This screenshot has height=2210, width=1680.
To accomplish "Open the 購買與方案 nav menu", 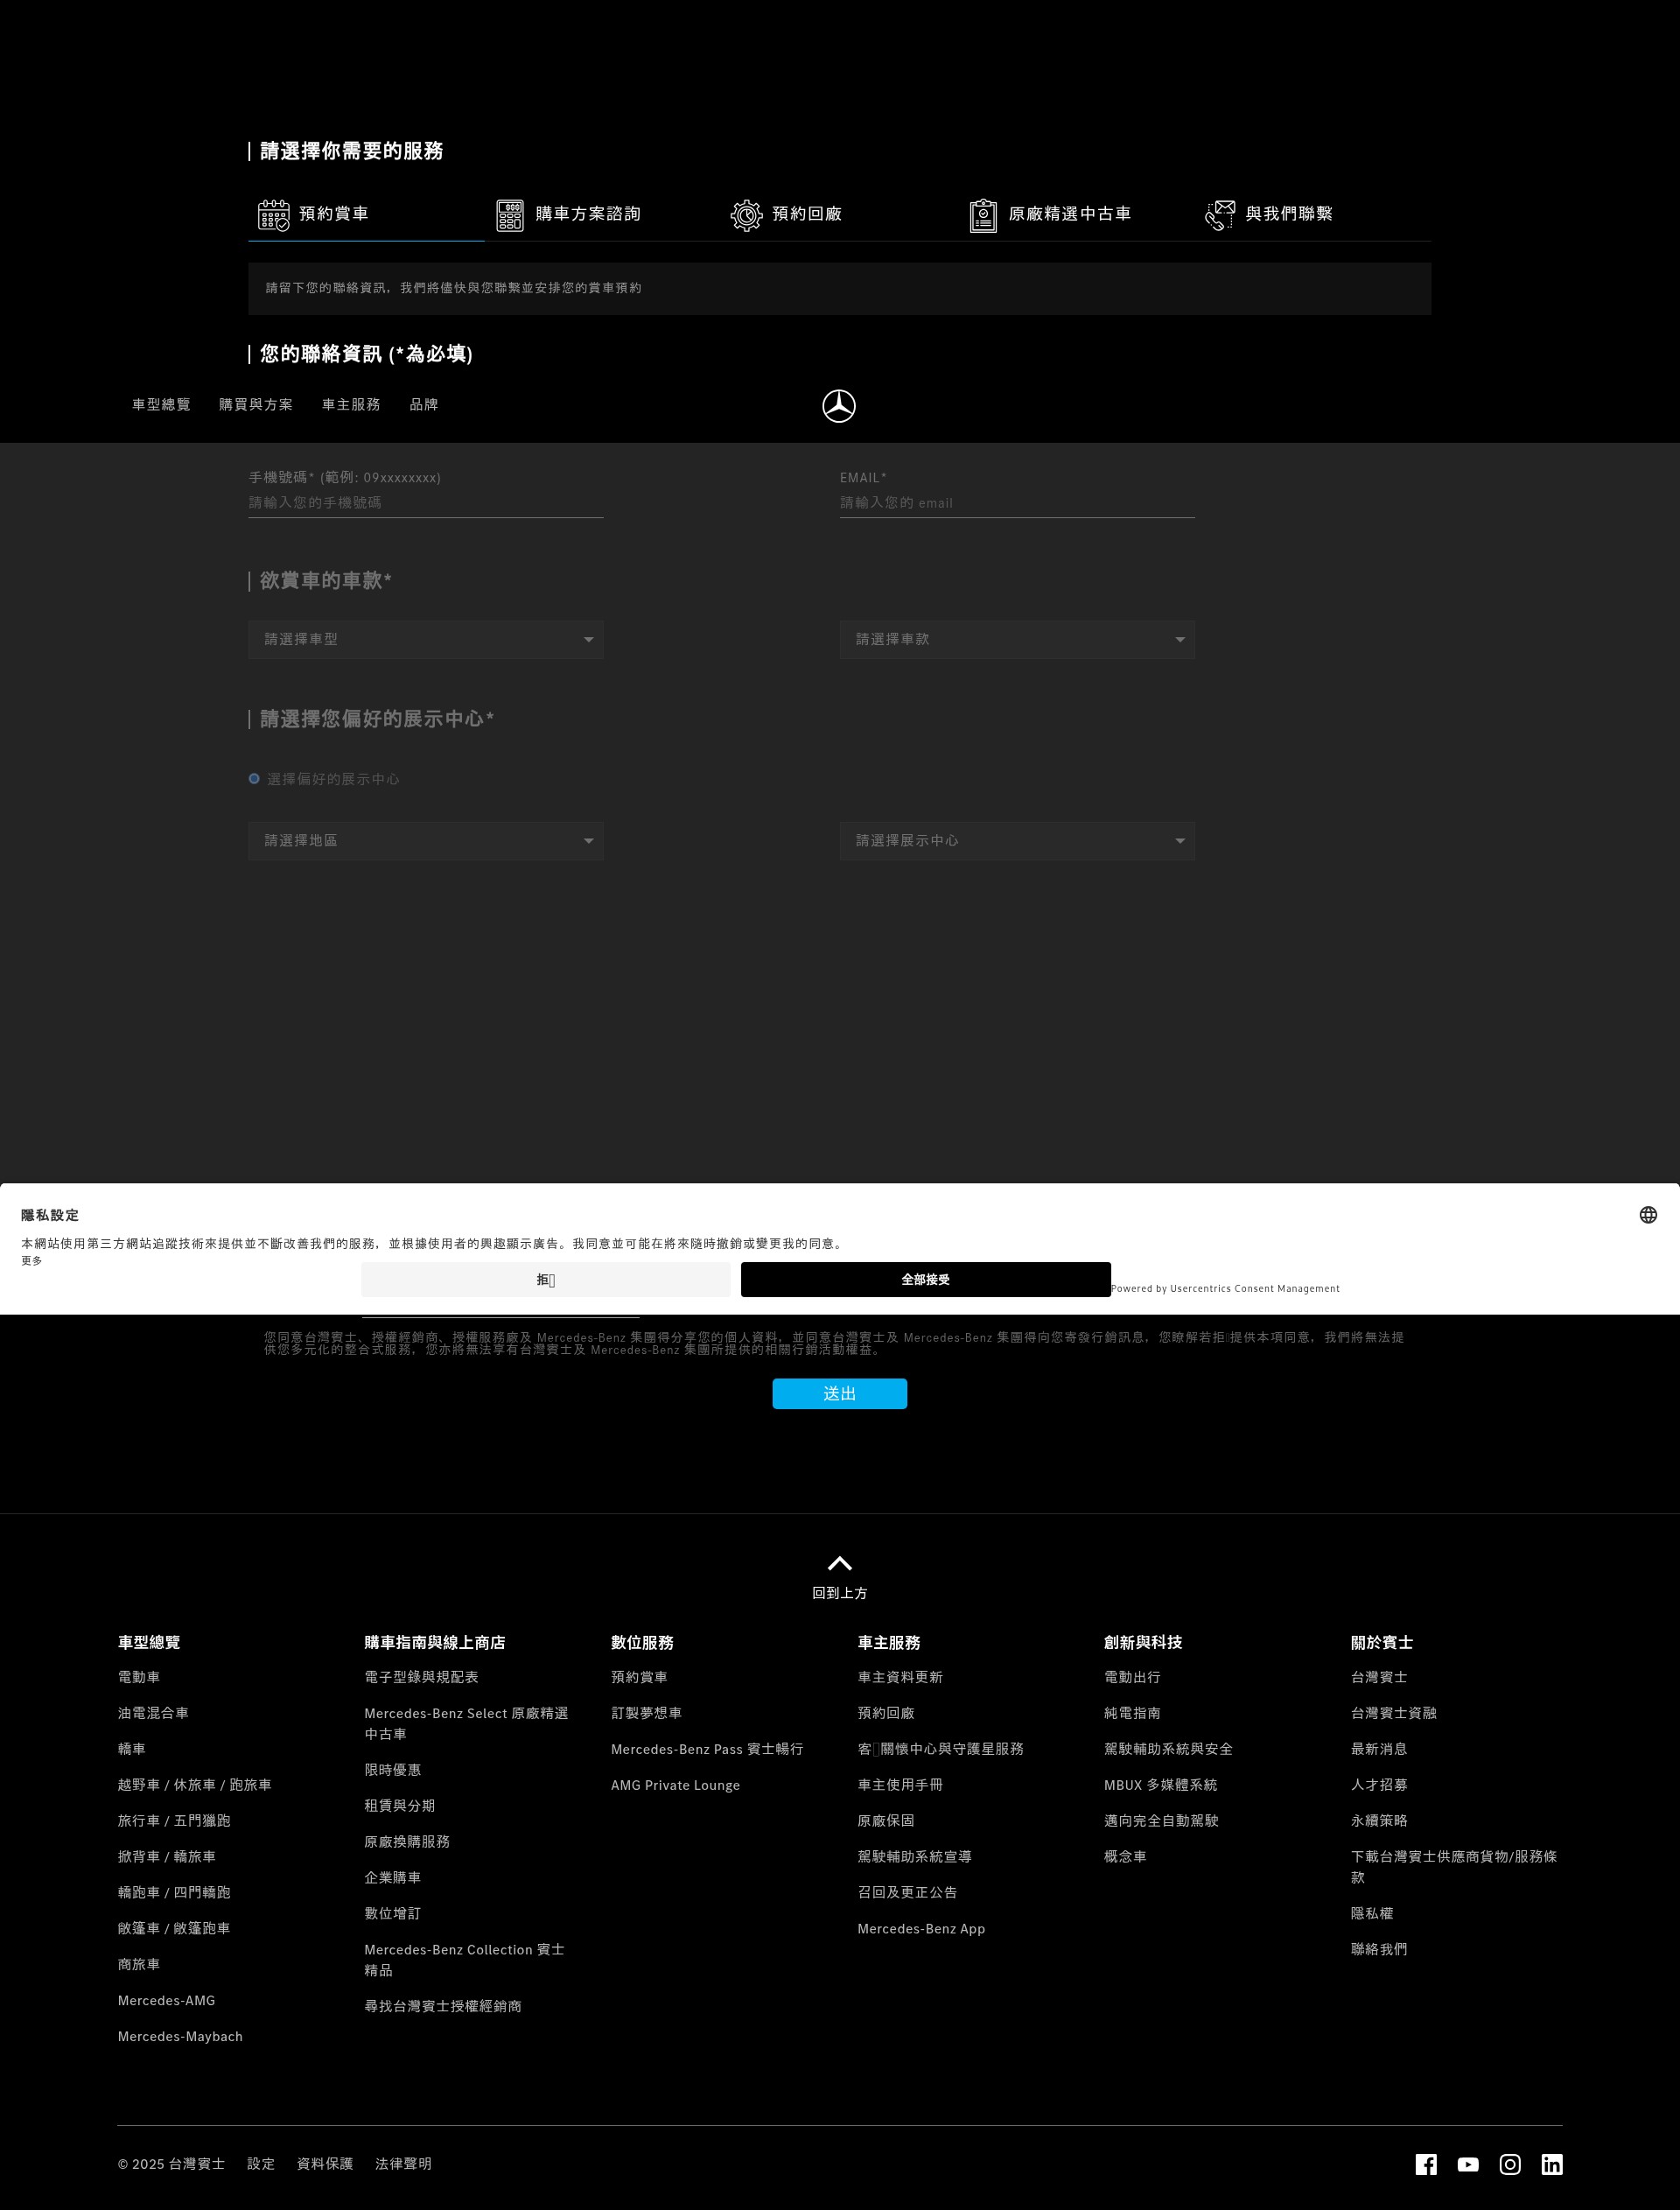I will pos(256,405).
